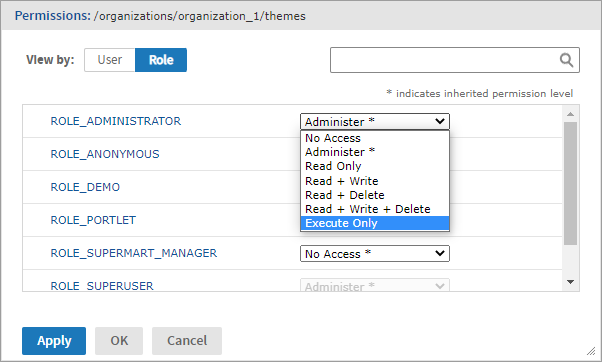Switch view to User

(110, 60)
